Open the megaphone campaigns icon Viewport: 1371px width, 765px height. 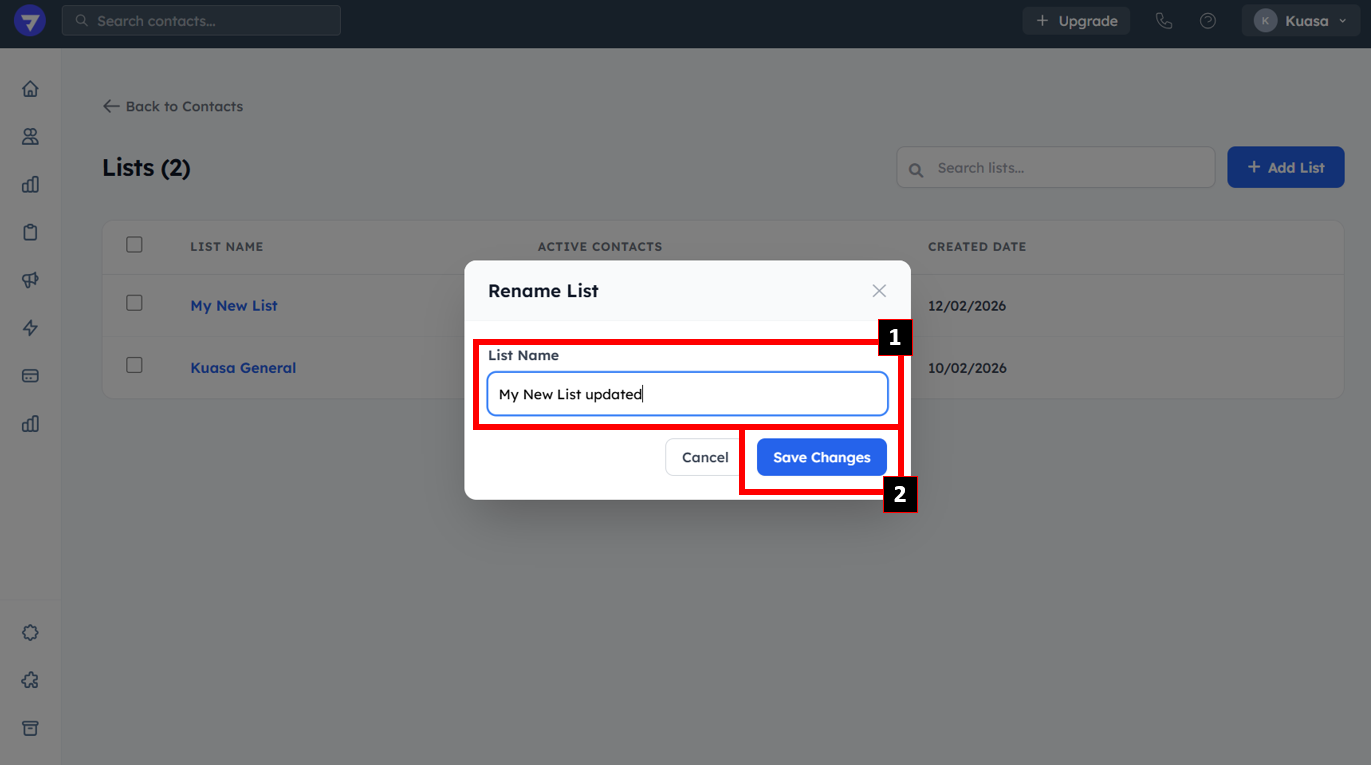(x=30, y=280)
